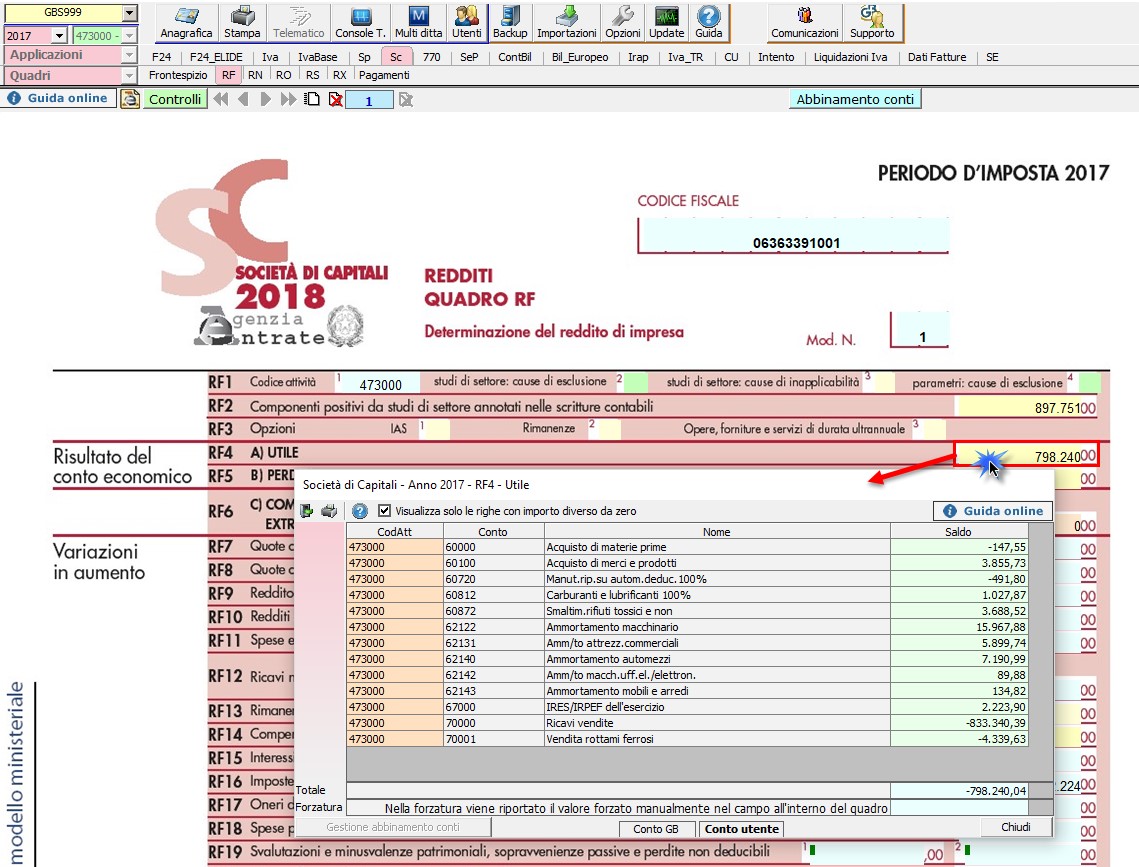This screenshot has width=1139, height=867.
Task: Select IRES/IRPEF dell'esercizio row
Action: coord(687,707)
